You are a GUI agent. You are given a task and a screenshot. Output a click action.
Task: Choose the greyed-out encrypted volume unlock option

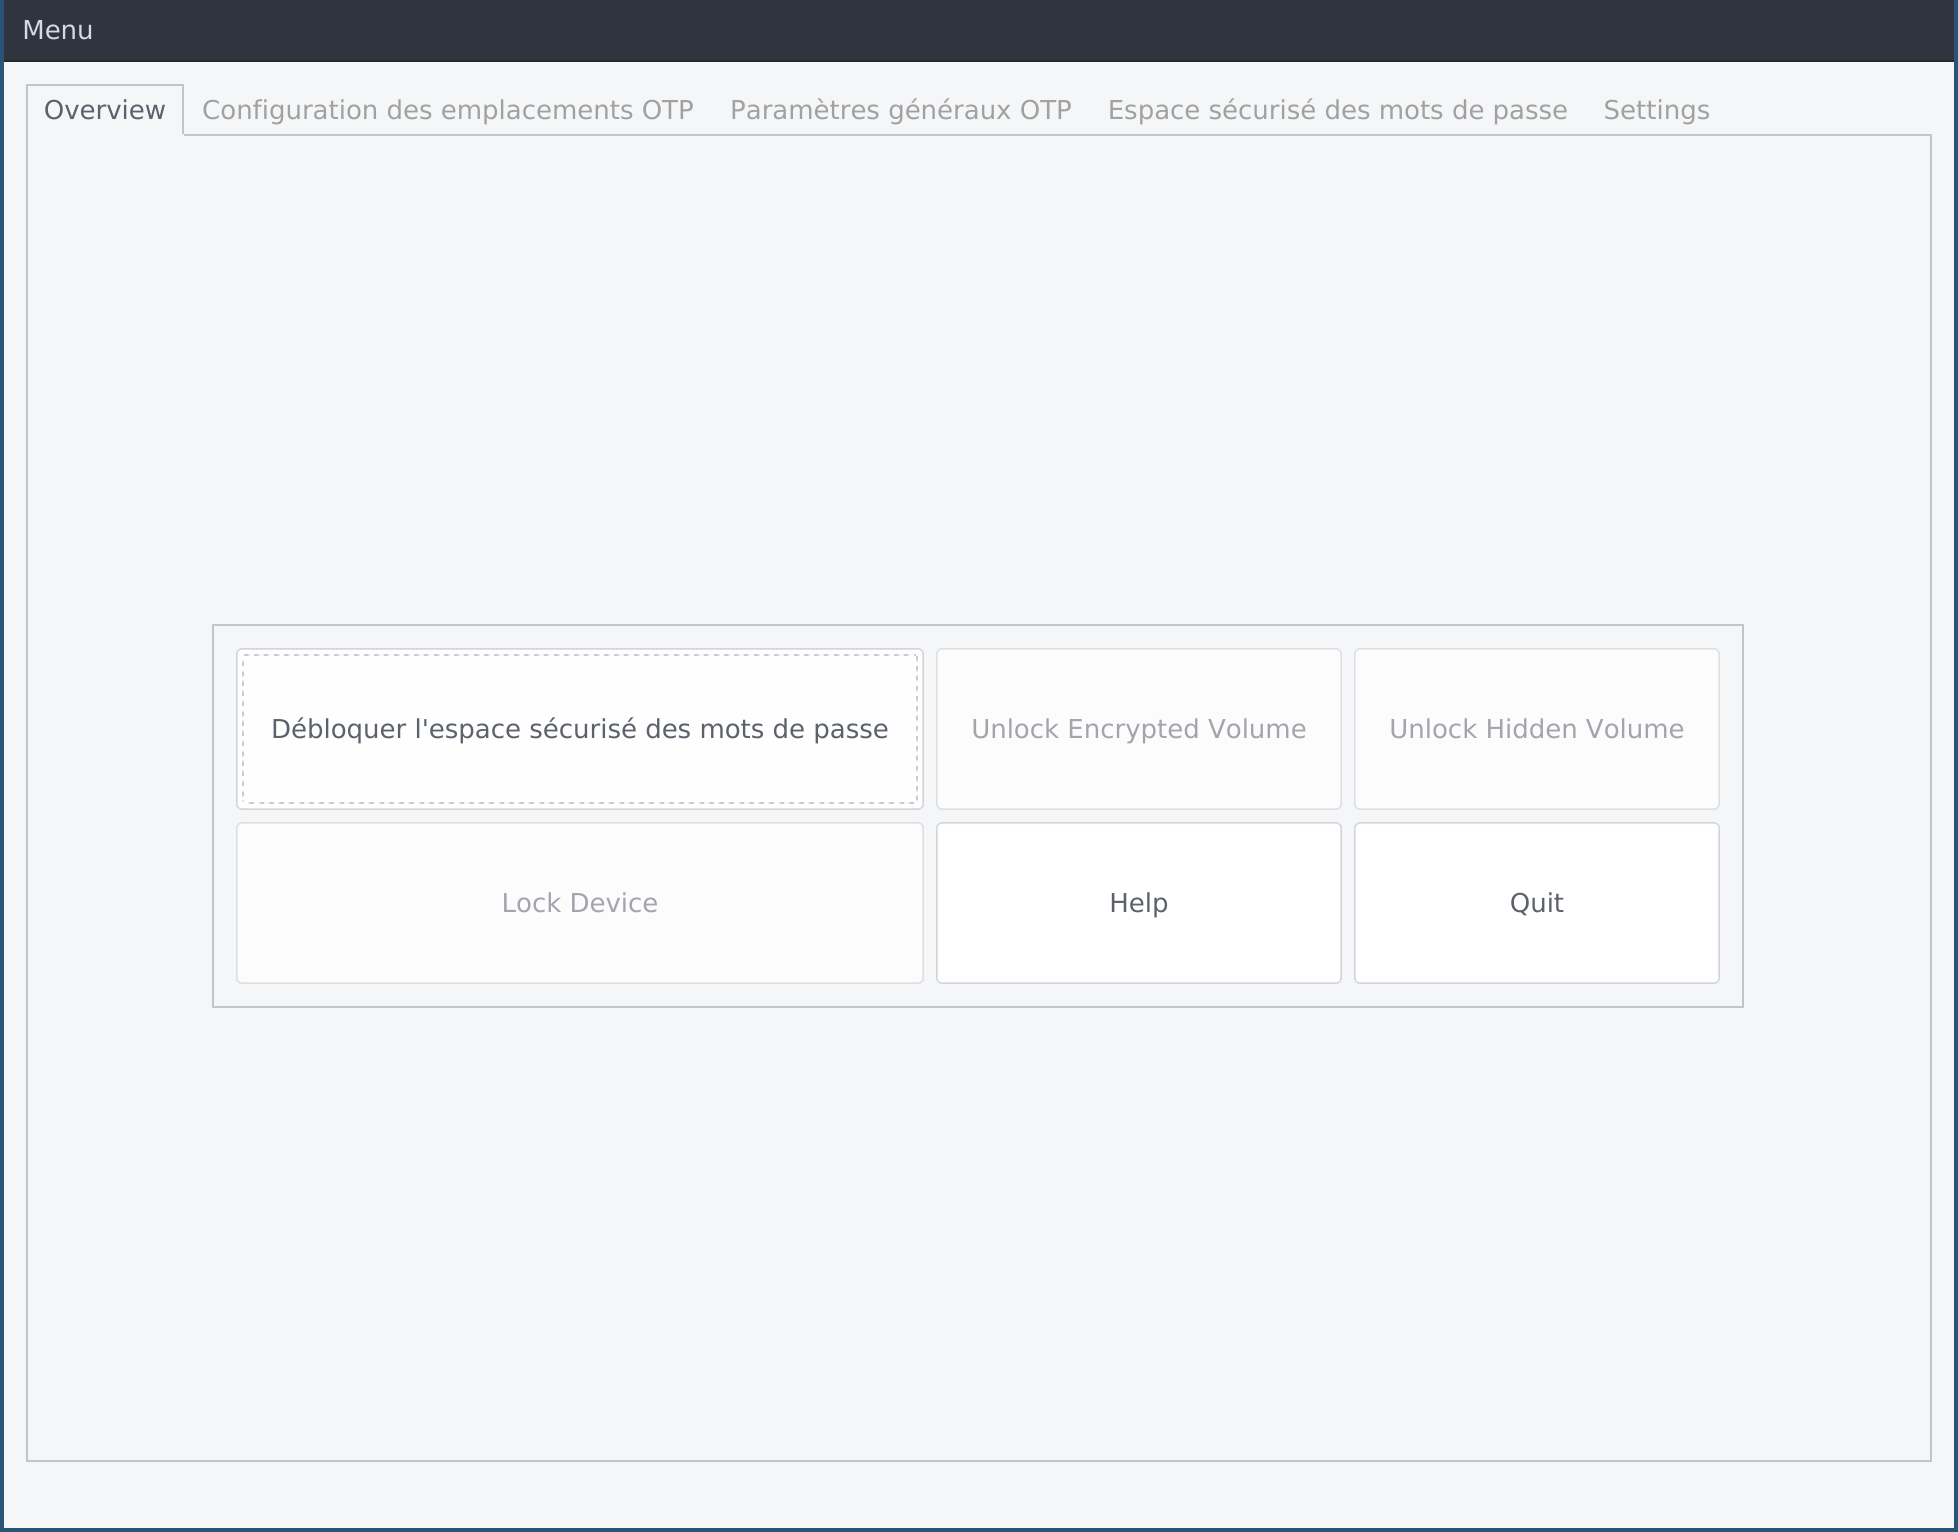(x=1138, y=729)
